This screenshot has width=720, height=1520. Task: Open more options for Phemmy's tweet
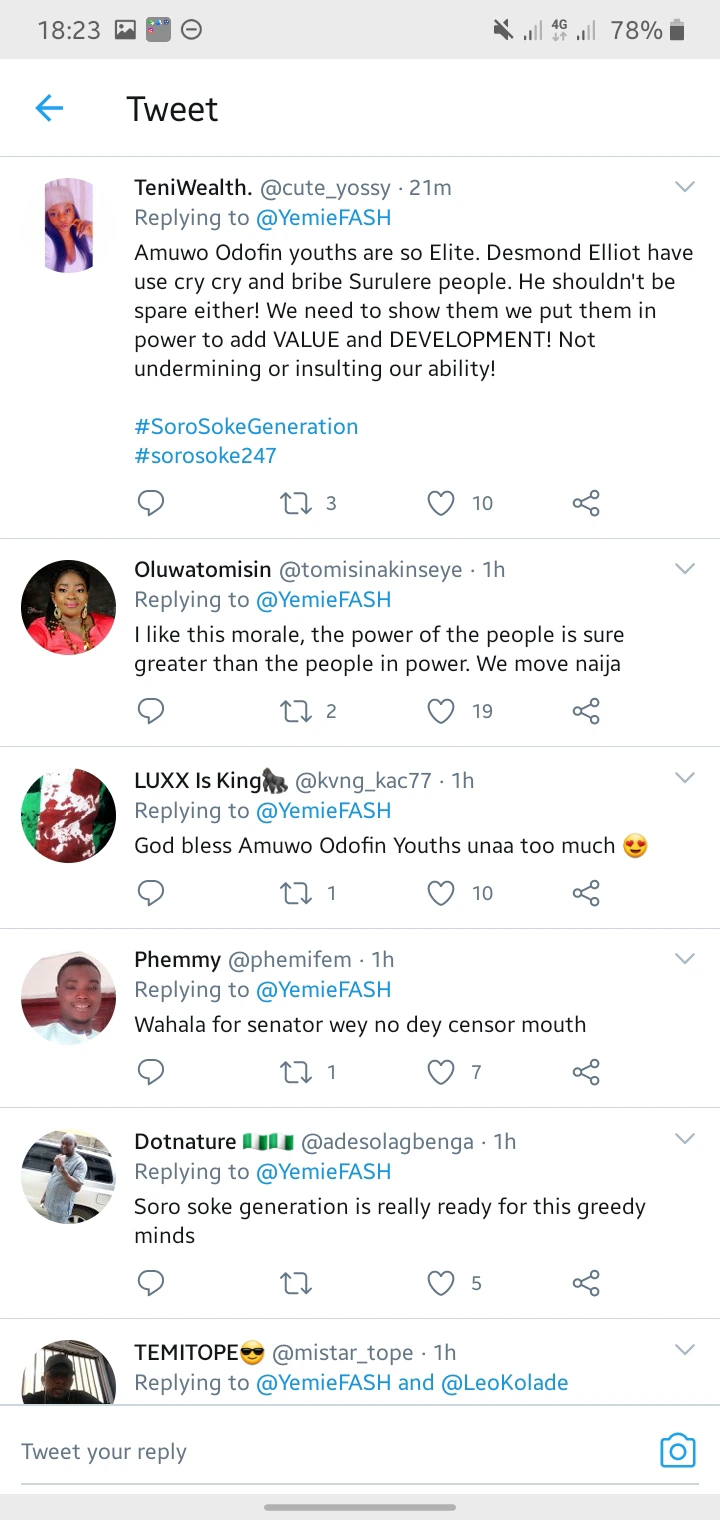point(684,959)
